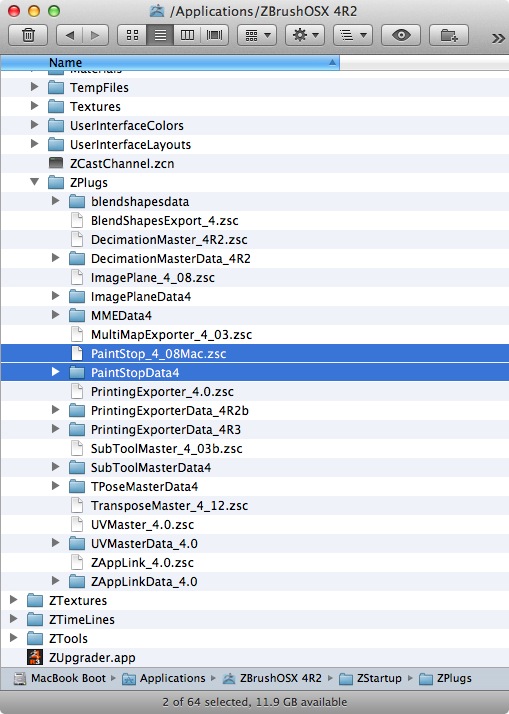
Task: Show more toolbar items via double chevron
Action: point(498,38)
